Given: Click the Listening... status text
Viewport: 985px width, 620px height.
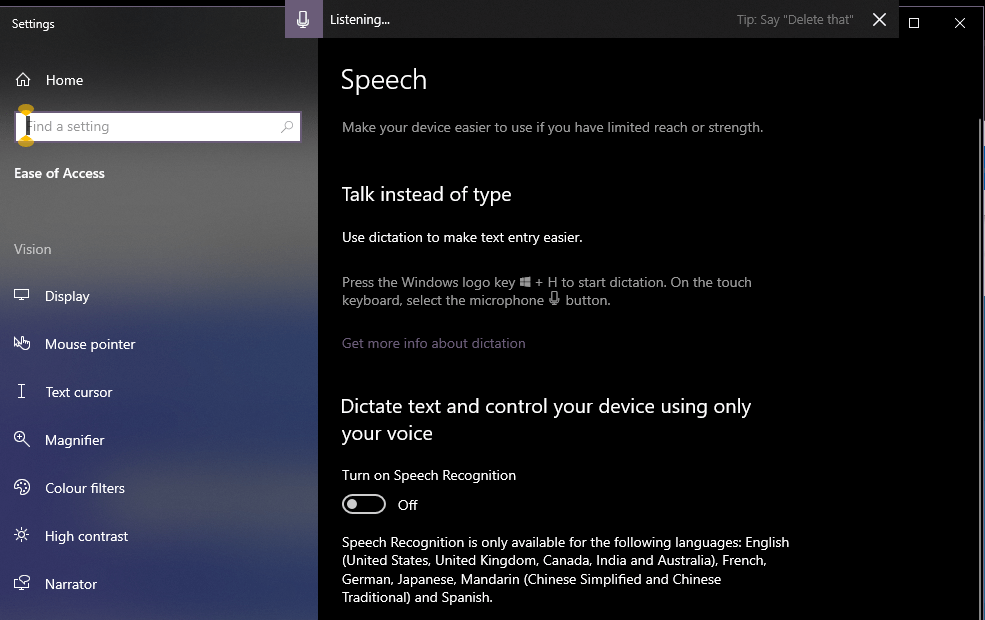Looking at the screenshot, I should coord(360,20).
